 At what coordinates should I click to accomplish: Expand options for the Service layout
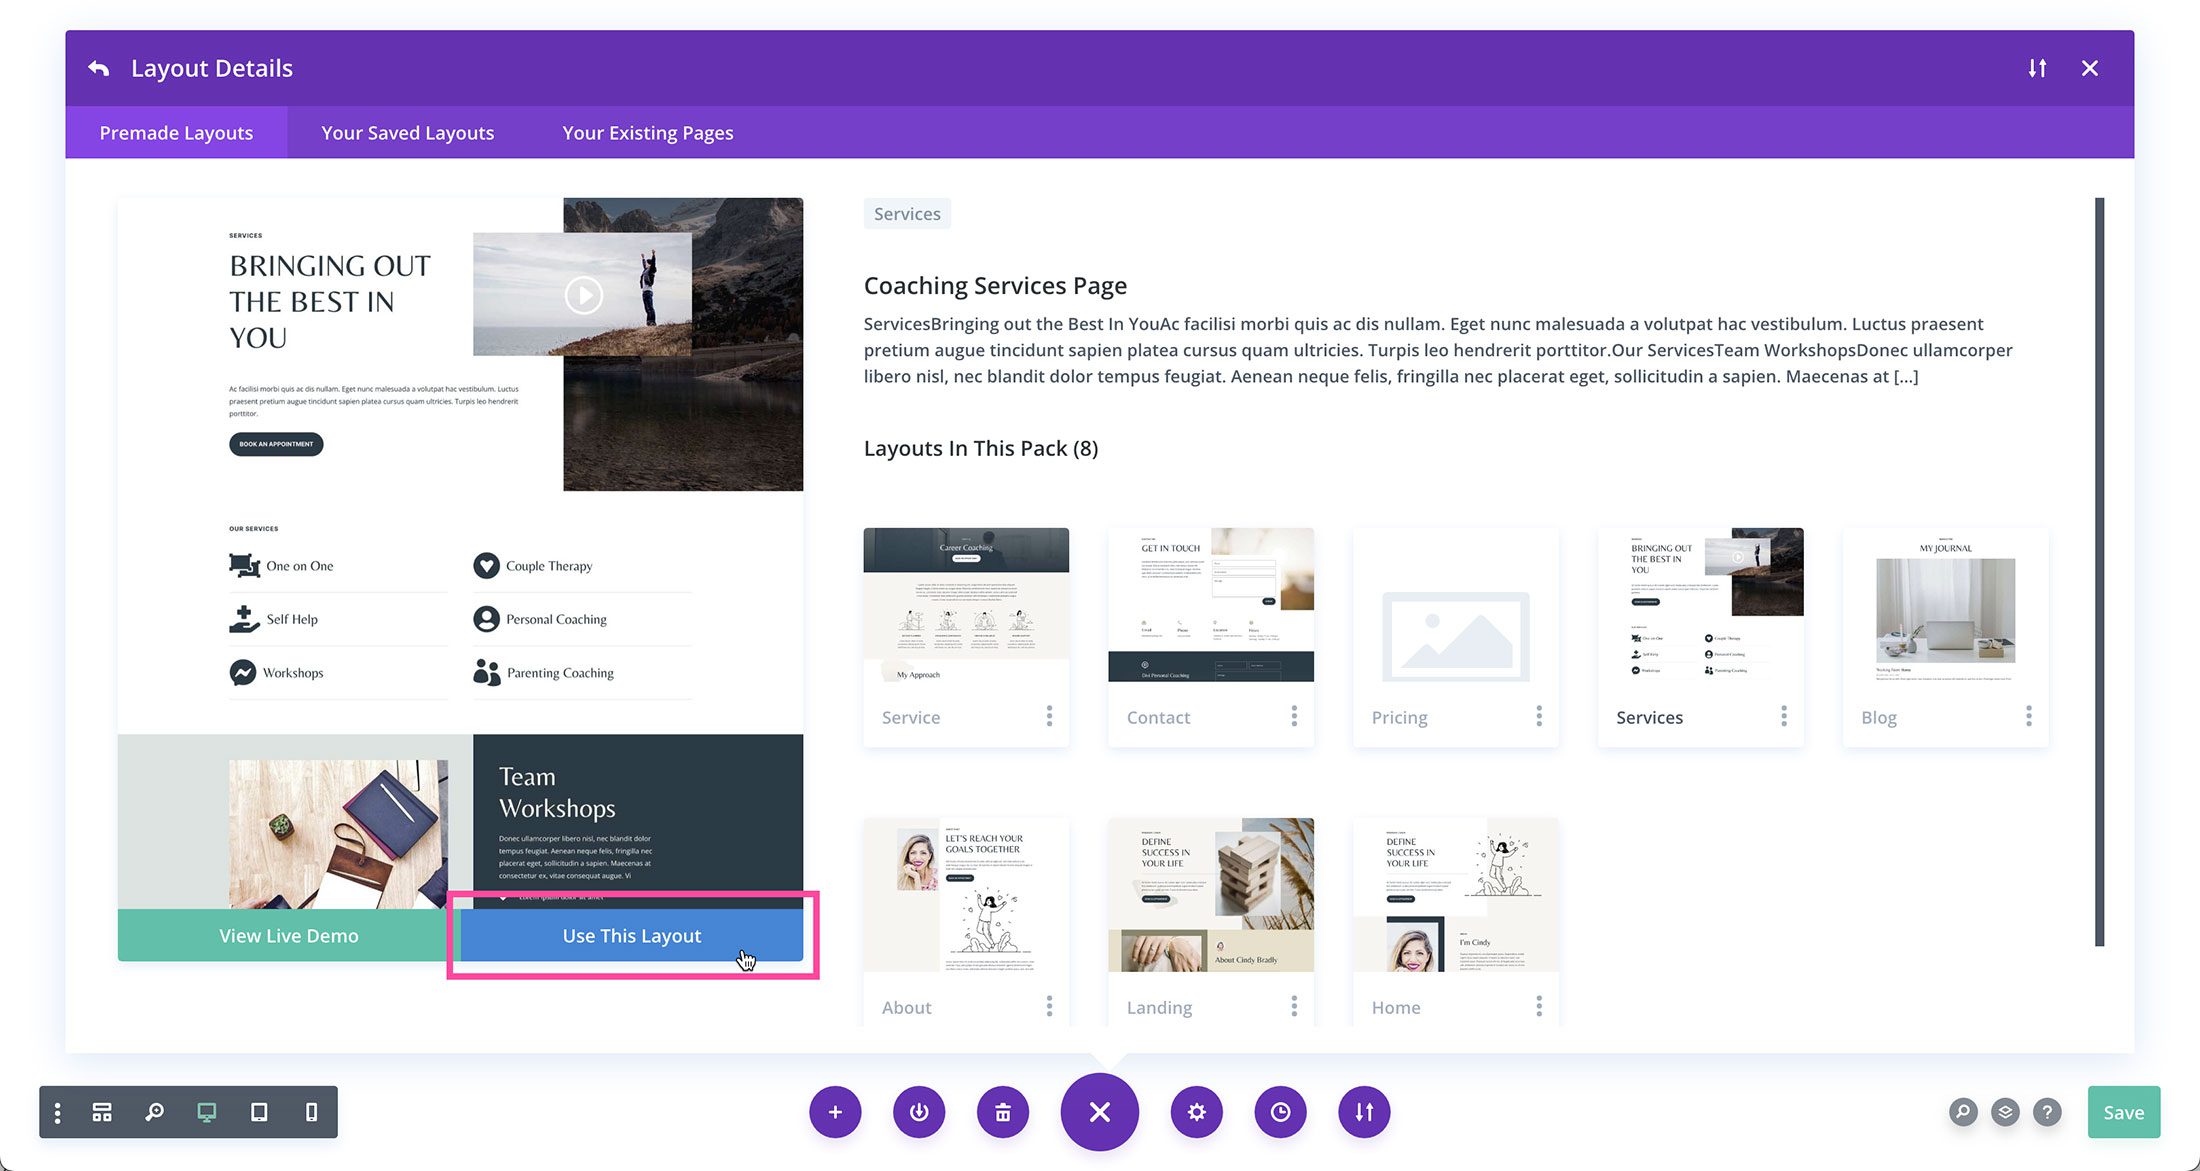pos(1049,716)
